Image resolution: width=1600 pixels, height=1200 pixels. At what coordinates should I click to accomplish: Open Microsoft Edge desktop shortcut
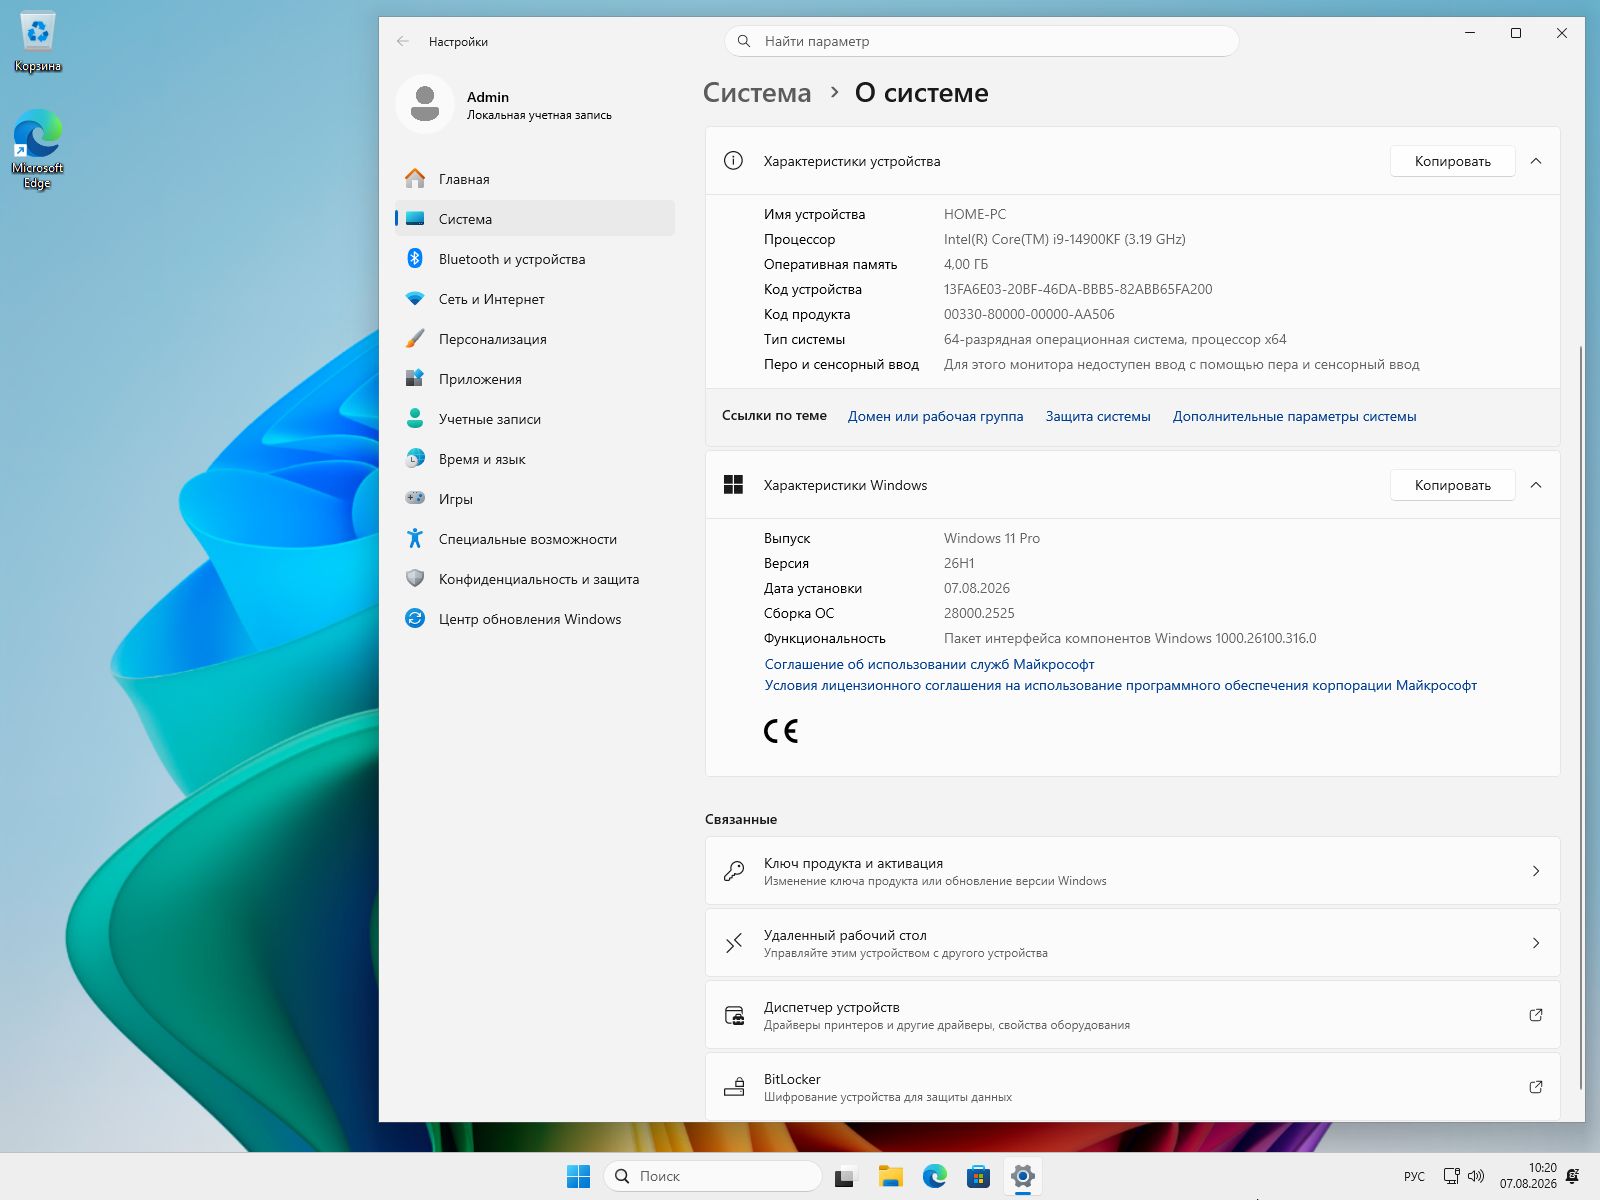coord(38,148)
